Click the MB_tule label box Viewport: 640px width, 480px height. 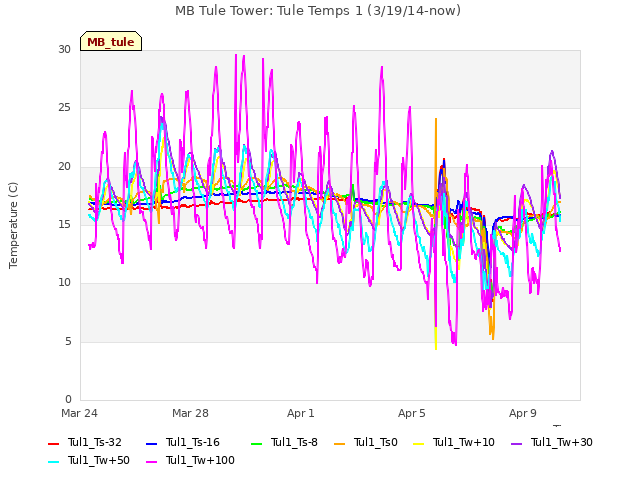point(111,41)
